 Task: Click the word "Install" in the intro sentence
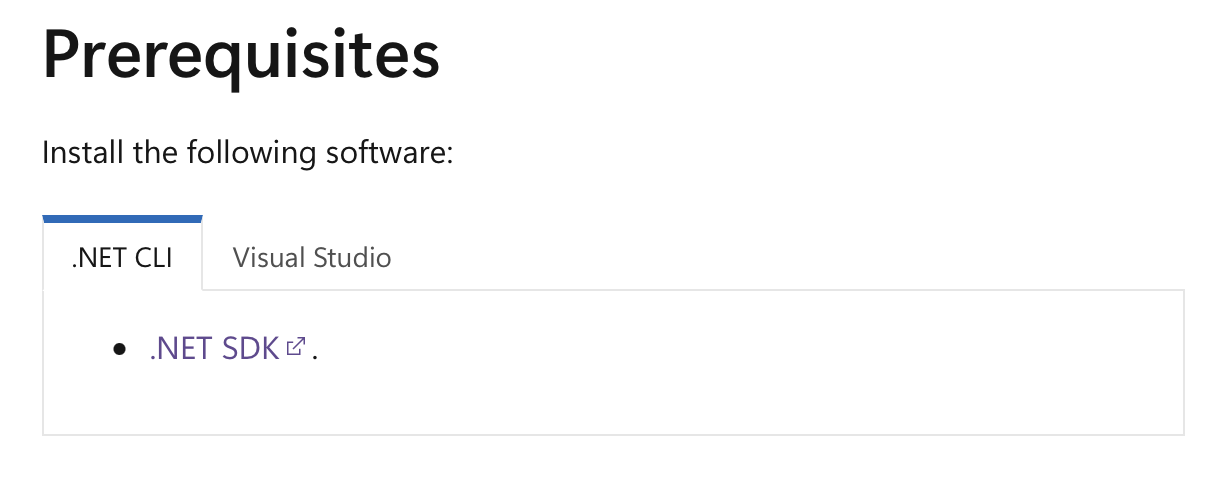(x=79, y=155)
